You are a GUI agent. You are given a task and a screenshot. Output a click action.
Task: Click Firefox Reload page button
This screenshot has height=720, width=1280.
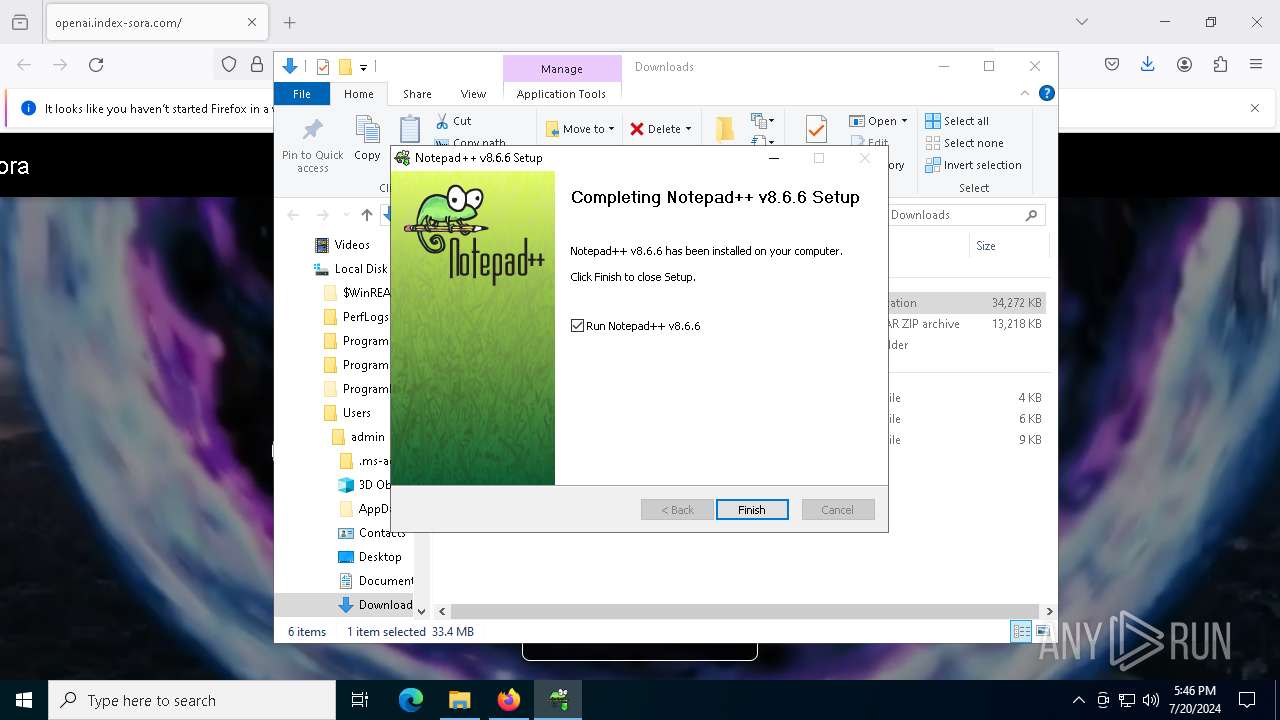tap(96, 65)
